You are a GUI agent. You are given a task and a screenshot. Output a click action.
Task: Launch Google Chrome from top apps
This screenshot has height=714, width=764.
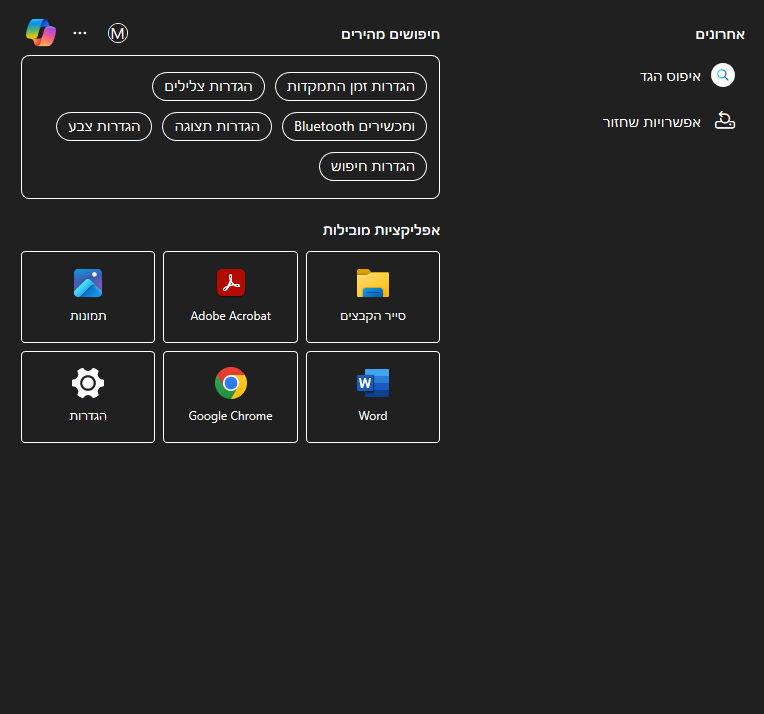click(230, 397)
